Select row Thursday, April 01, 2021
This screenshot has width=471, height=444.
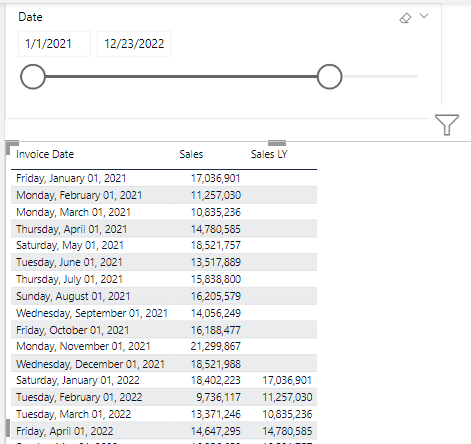(164, 229)
